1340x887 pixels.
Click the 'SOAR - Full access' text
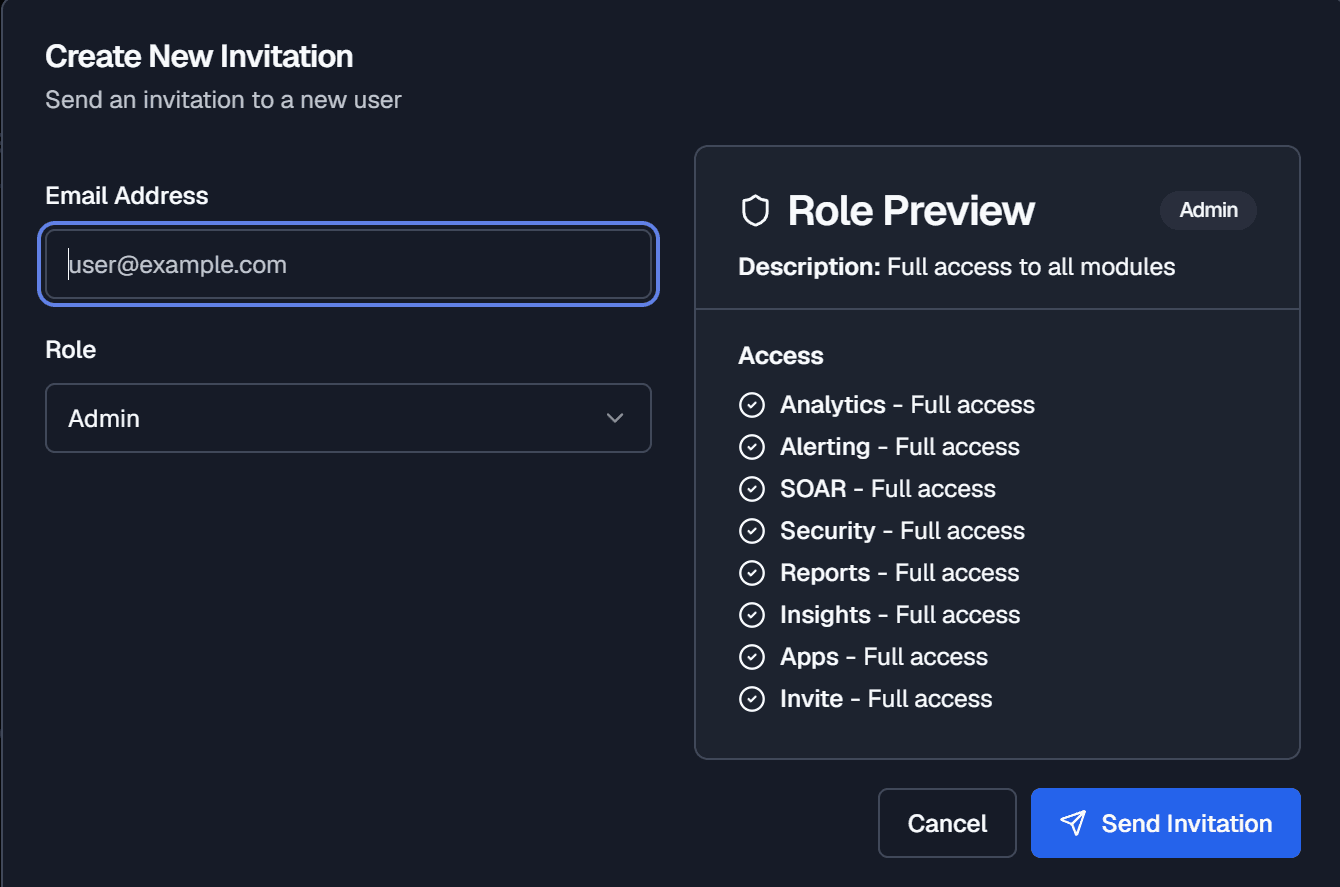point(888,489)
